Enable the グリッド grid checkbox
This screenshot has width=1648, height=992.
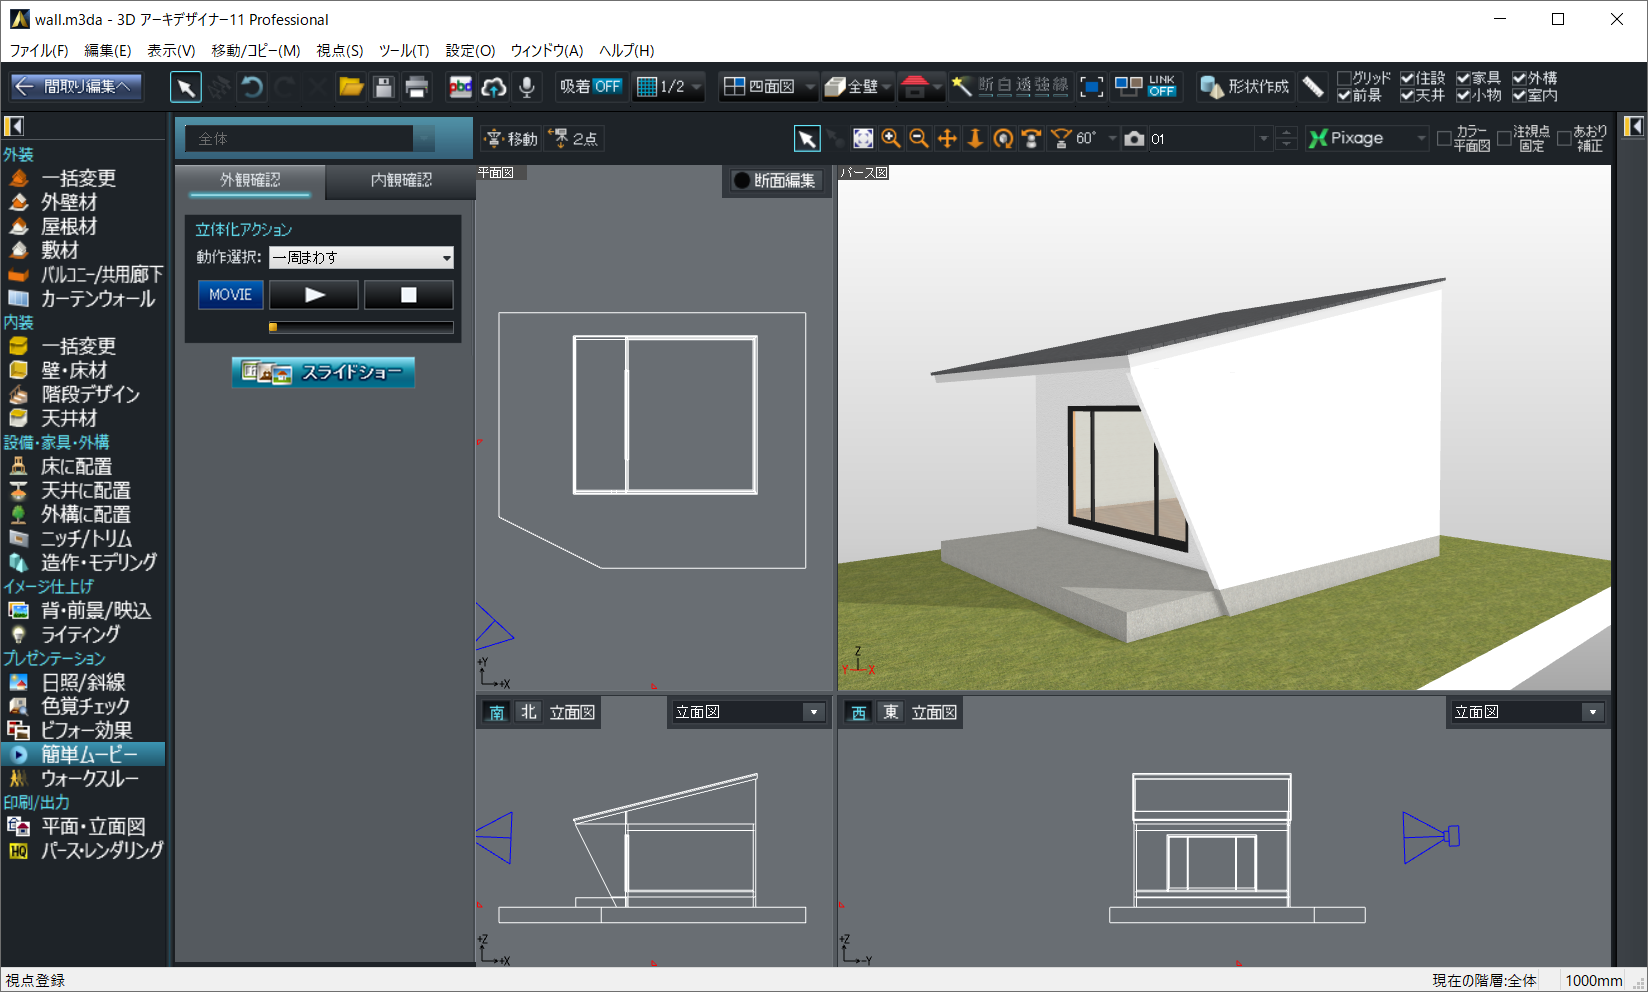pyautogui.click(x=1345, y=78)
